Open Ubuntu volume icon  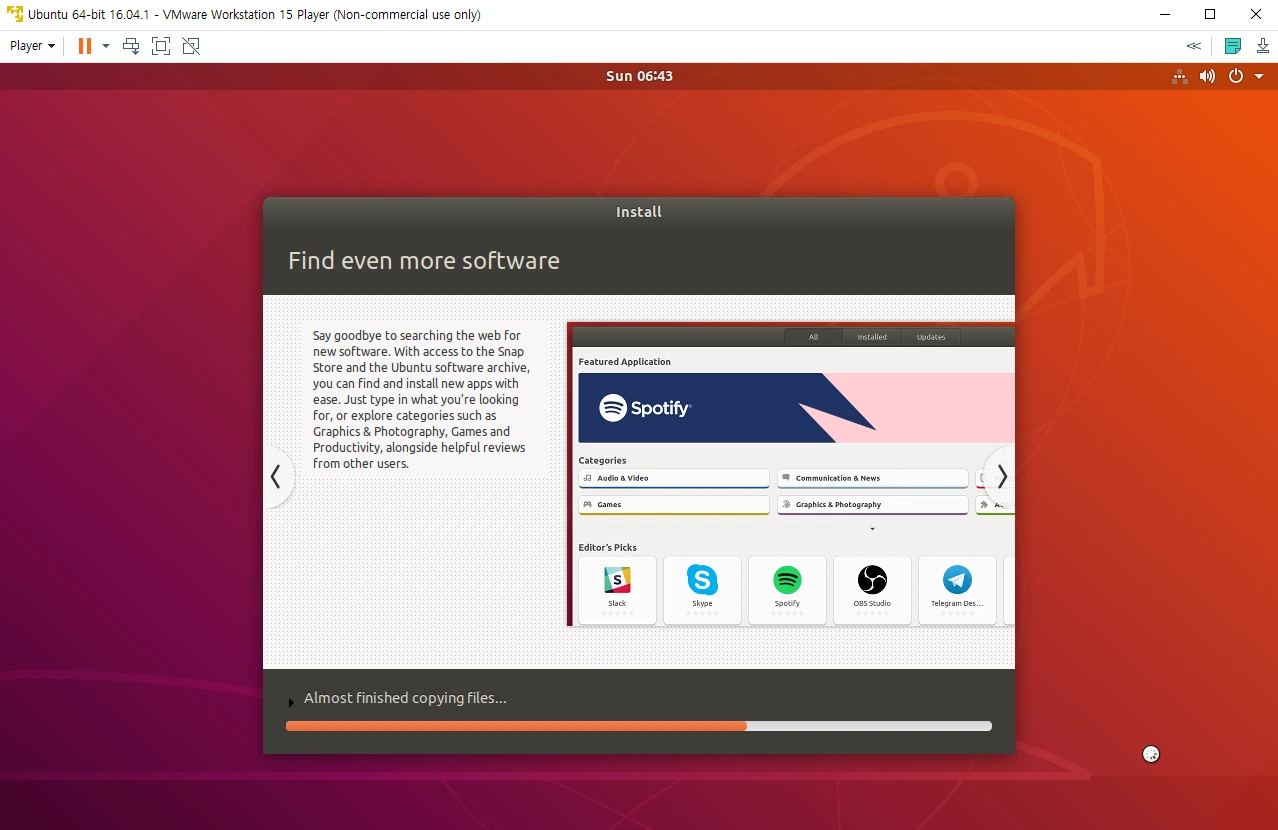tap(1207, 76)
